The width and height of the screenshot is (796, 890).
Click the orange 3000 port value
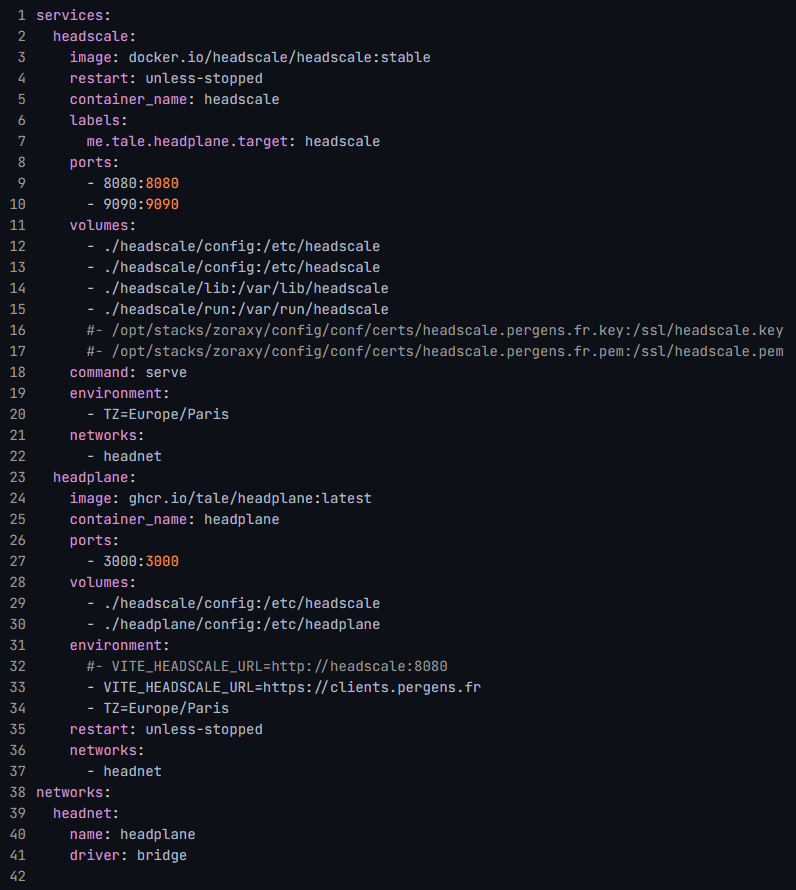(162, 561)
